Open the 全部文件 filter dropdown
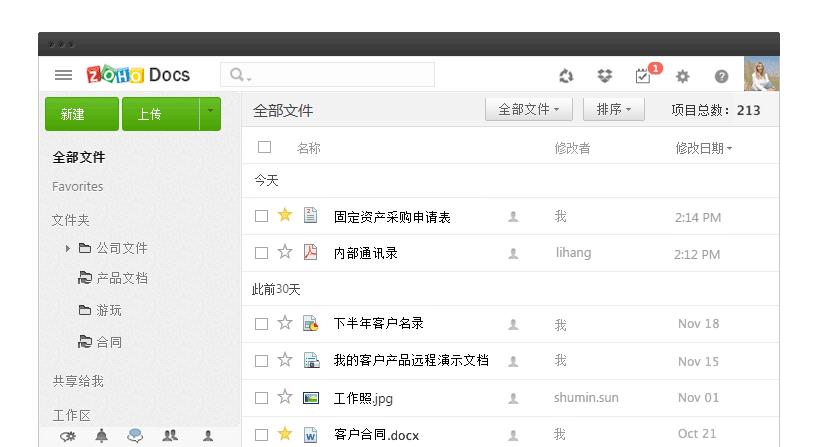 [x=529, y=109]
